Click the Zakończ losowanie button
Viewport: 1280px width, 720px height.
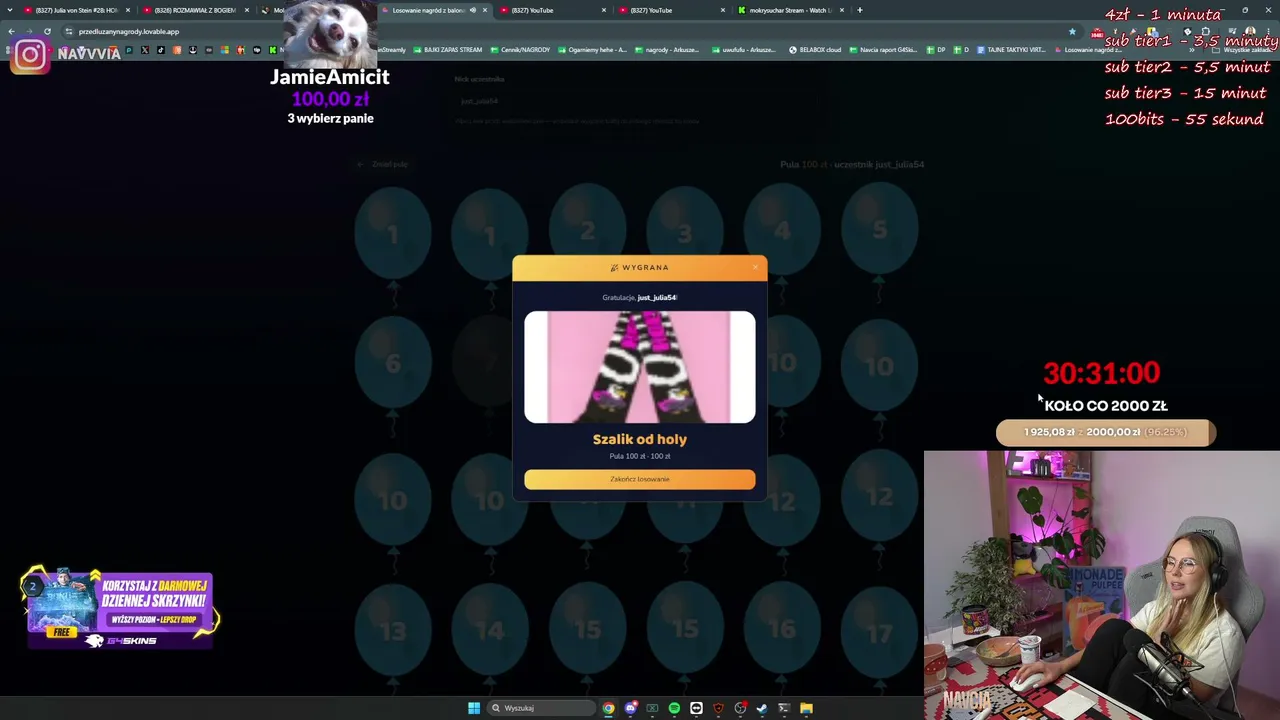(640, 479)
